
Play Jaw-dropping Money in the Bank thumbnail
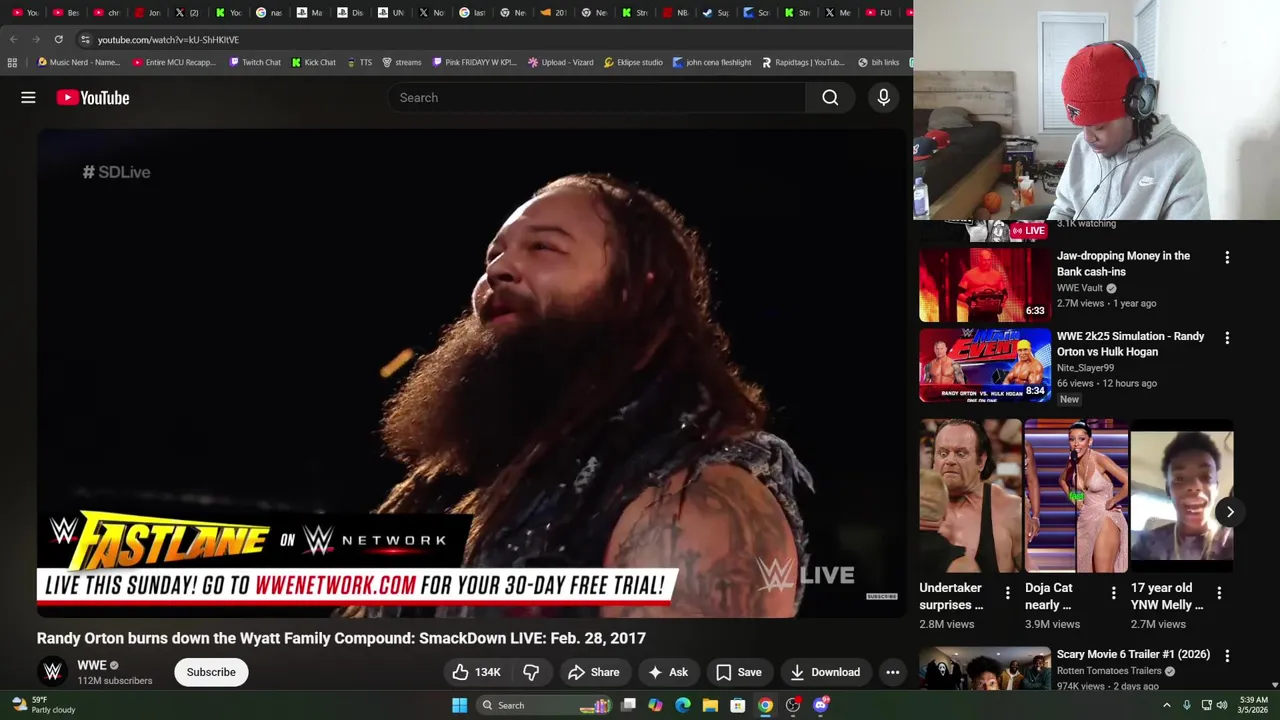(985, 285)
